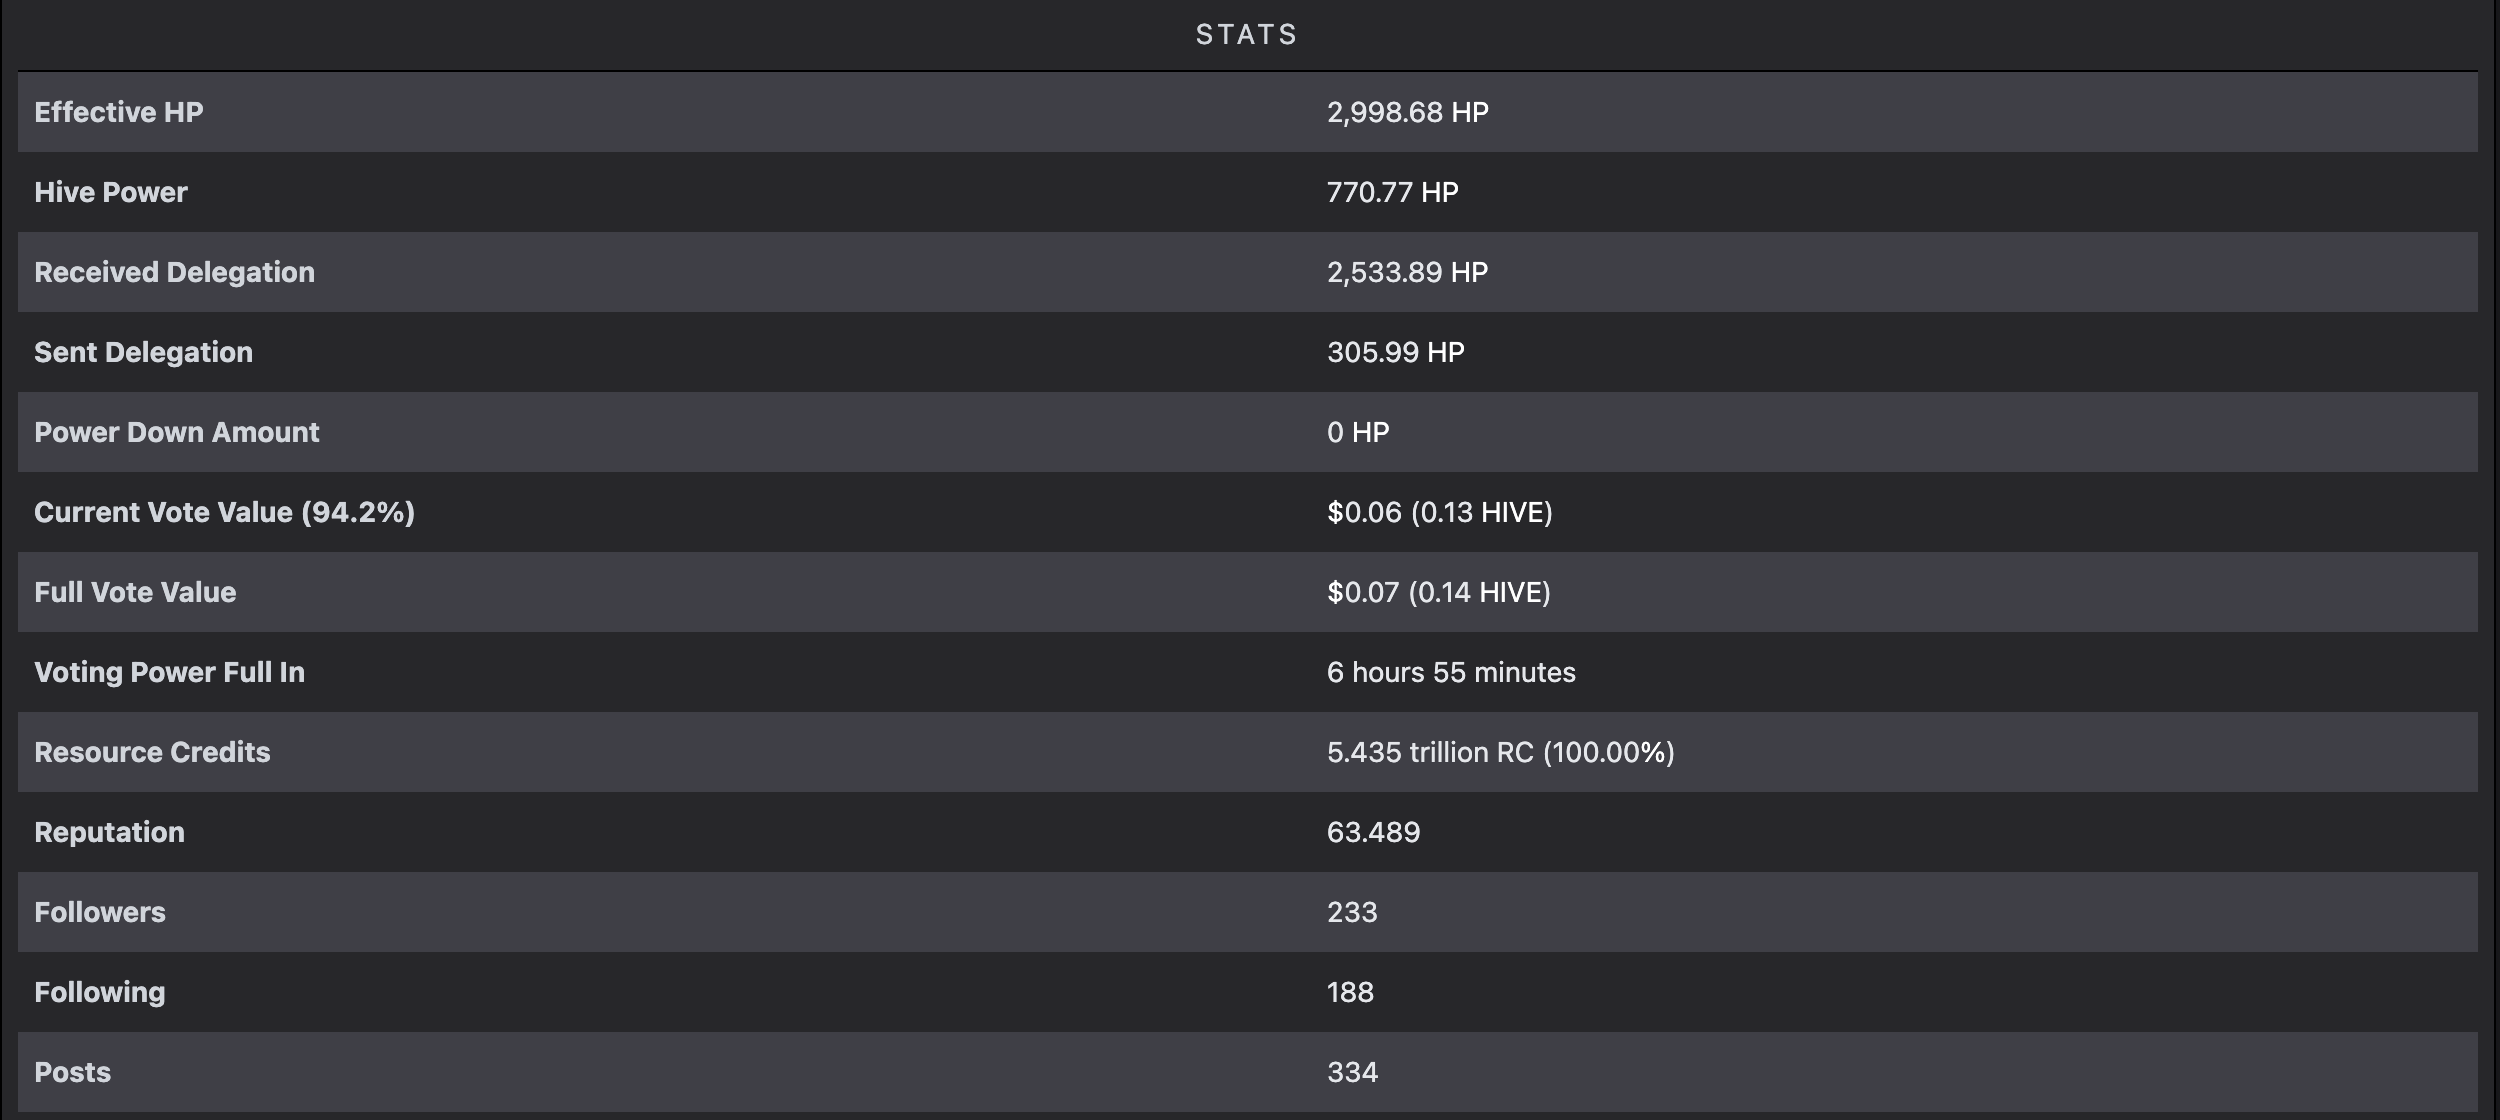Select the Power Down Amount label
Screen dimensions: 2500x1120
177,432
